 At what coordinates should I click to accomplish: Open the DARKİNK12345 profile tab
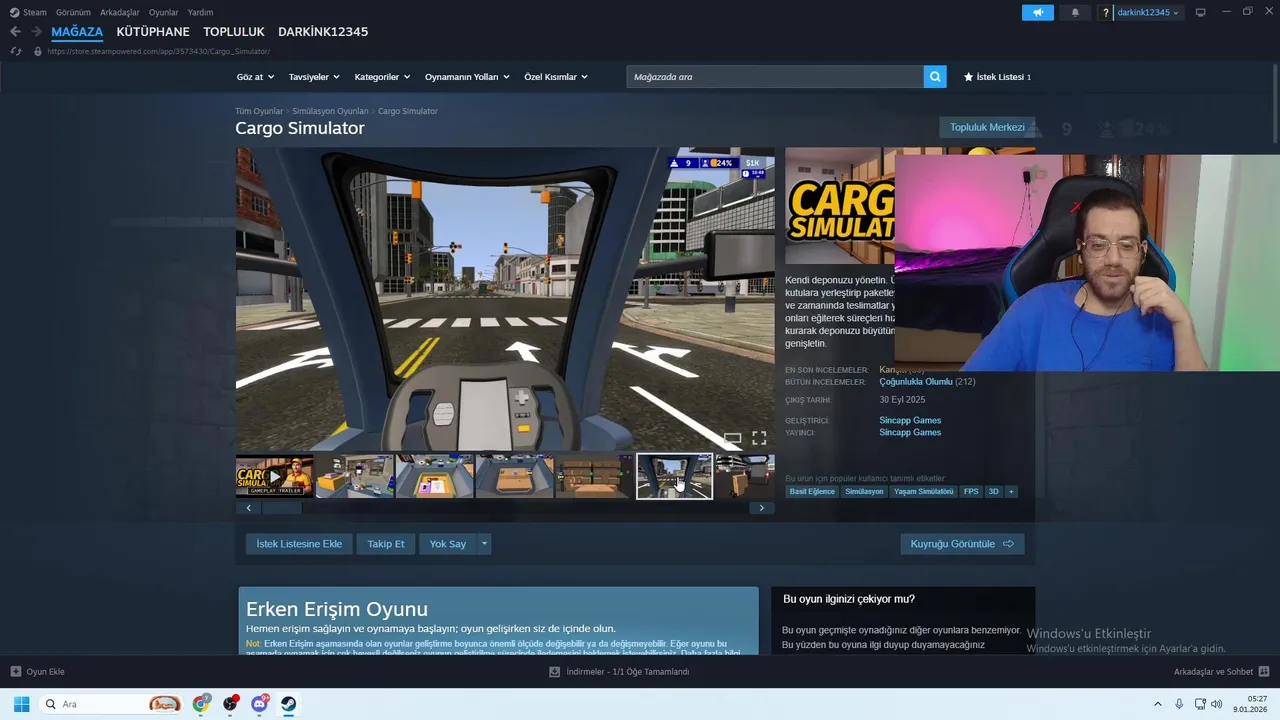[323, 32]
